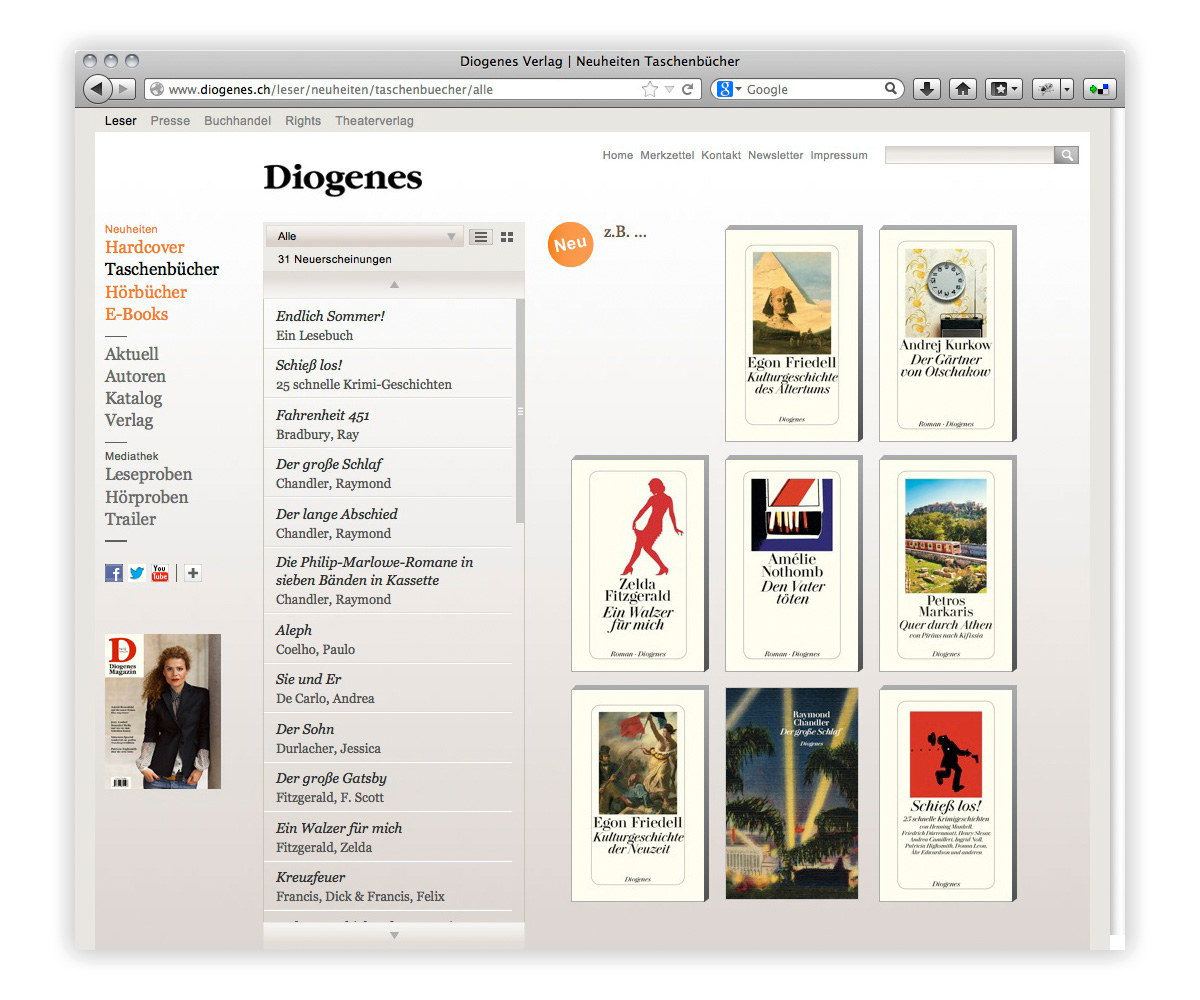Open the Twitter icon in sidebar
This screenshot has height=1000, width=1200.
click(137, 573)
